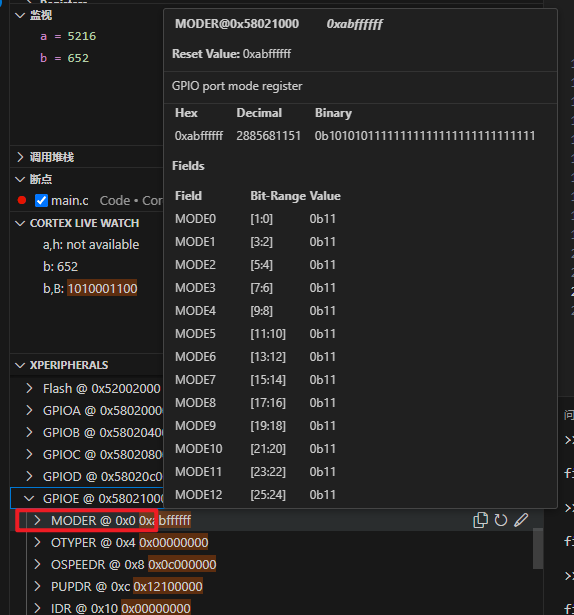Image resolution: width=574 pixels, height=615 pixels.
Task: Click the binary value in tooltip
Action: click(425, 136)
